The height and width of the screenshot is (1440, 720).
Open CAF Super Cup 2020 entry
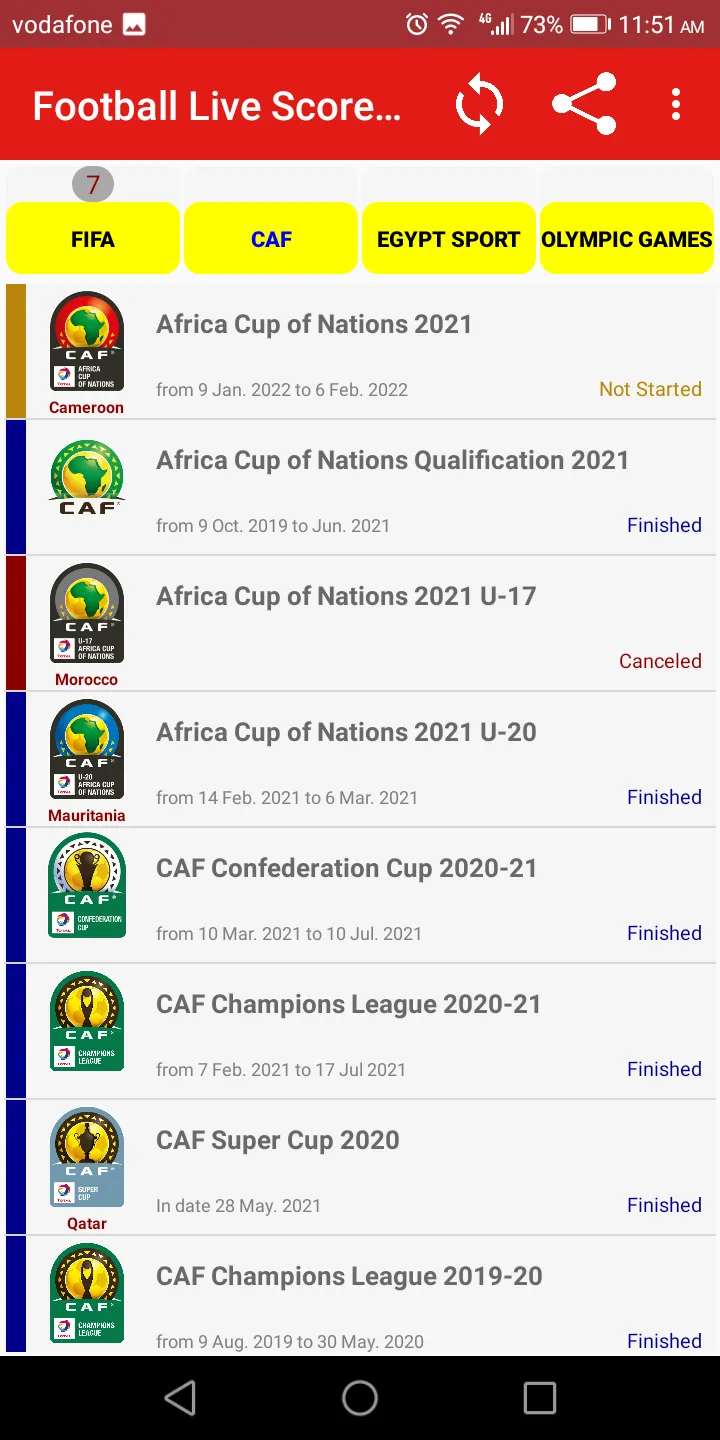(x=361, y=1167)
